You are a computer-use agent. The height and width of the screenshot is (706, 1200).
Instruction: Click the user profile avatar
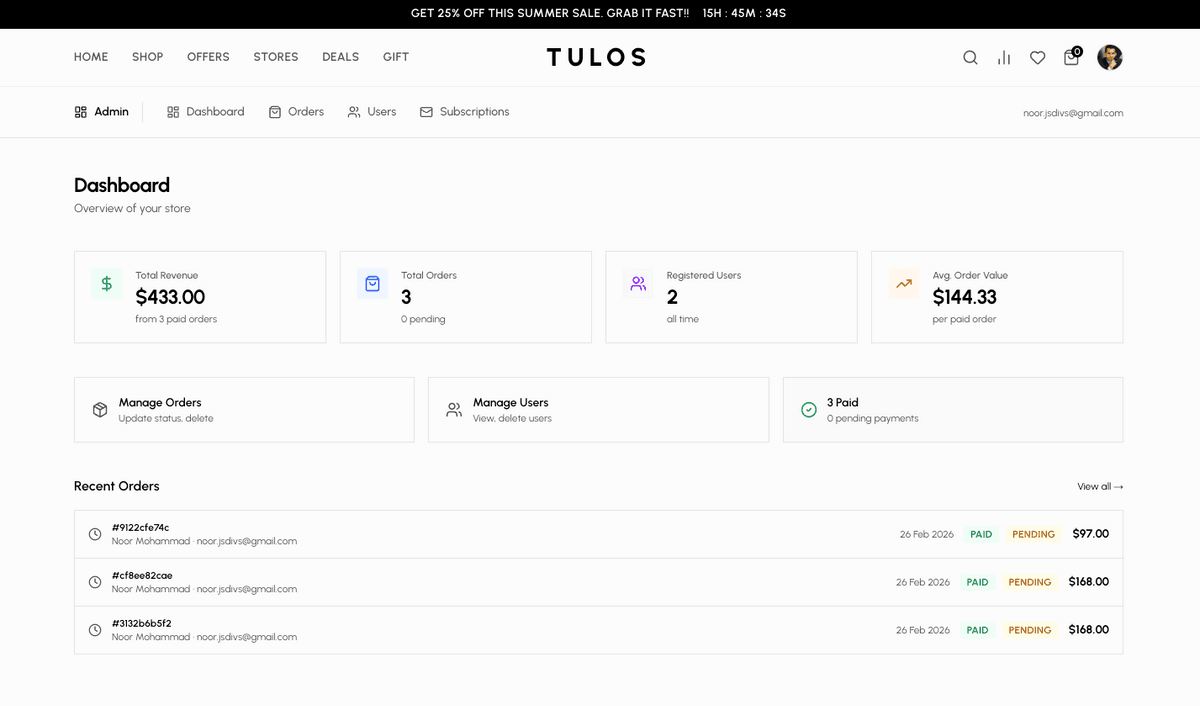[1109, 58]
